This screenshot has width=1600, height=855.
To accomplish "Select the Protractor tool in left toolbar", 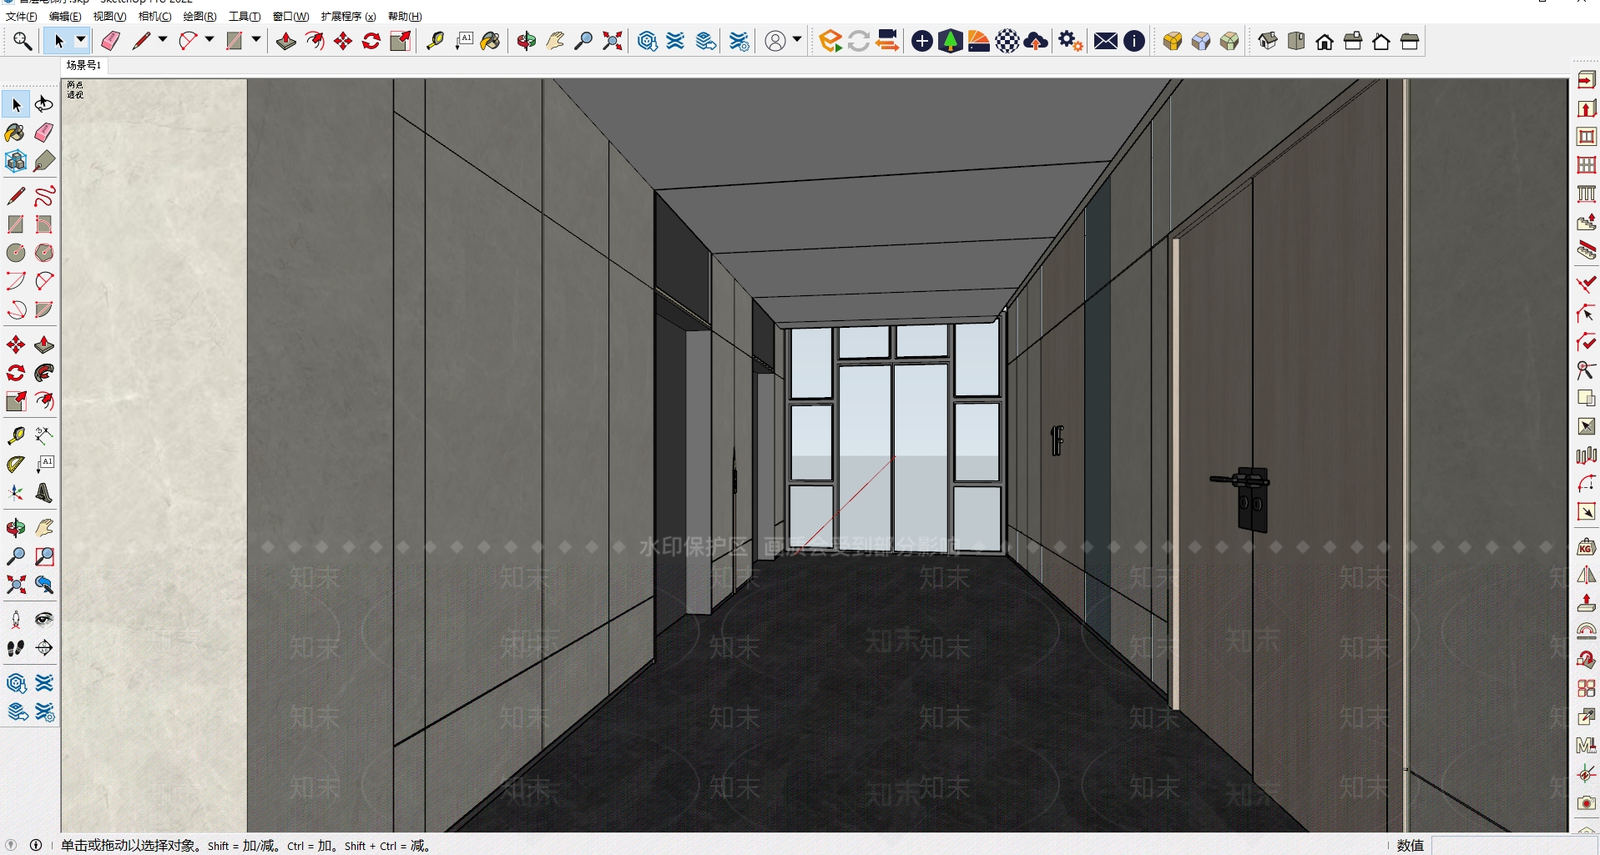I will point(15,464).
